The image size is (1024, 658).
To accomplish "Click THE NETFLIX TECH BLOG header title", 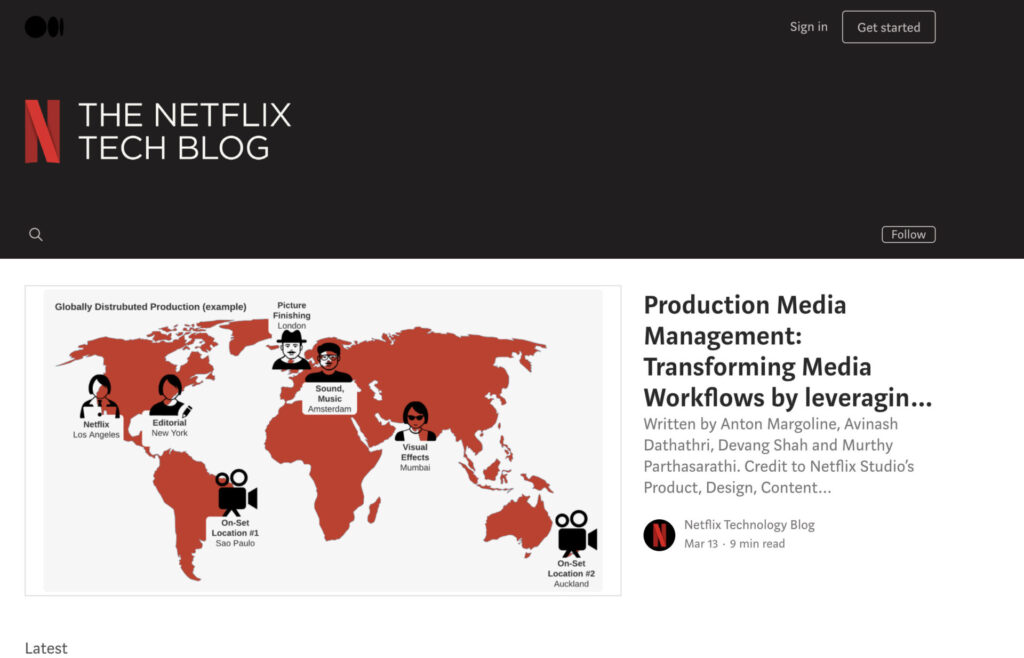I will 184,131.
